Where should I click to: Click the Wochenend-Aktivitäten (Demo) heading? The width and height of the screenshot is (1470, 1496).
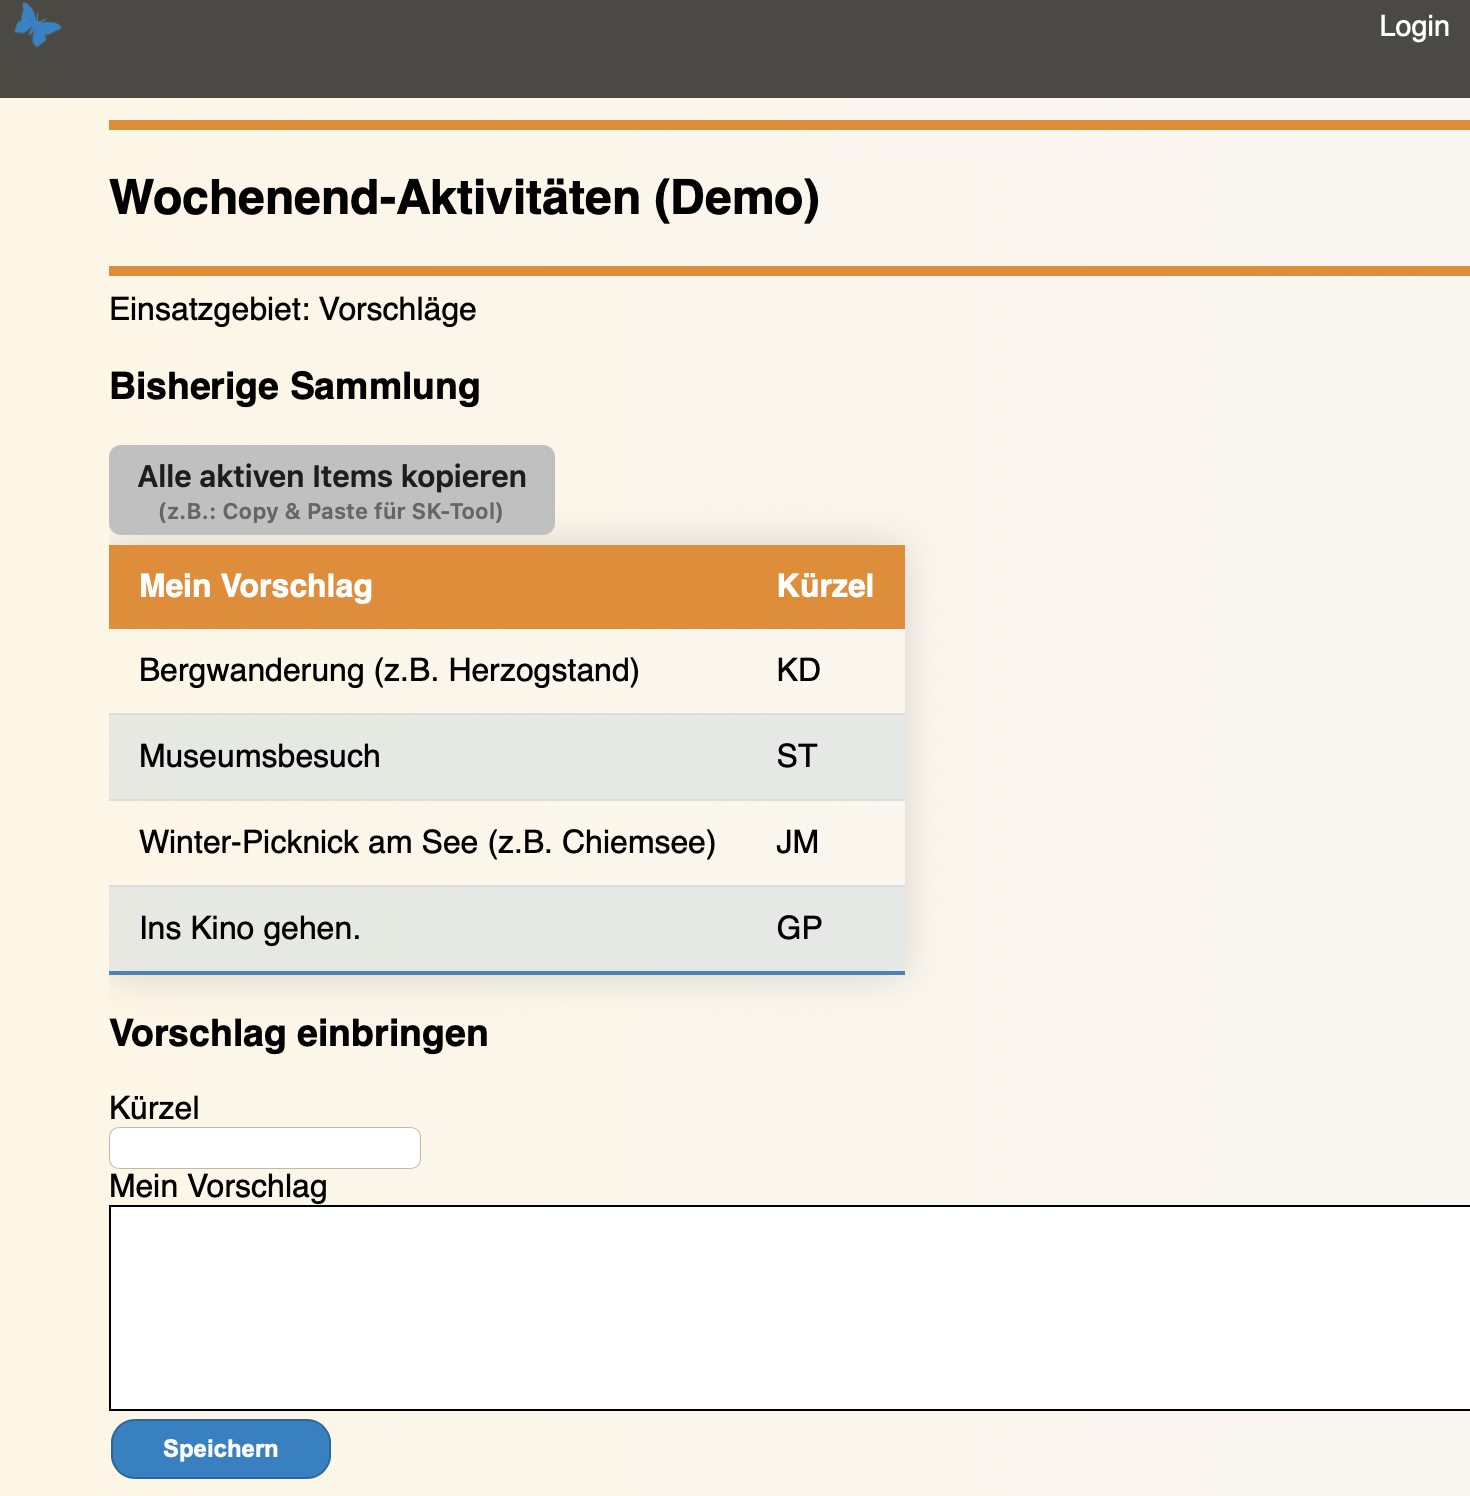[464, 197]
